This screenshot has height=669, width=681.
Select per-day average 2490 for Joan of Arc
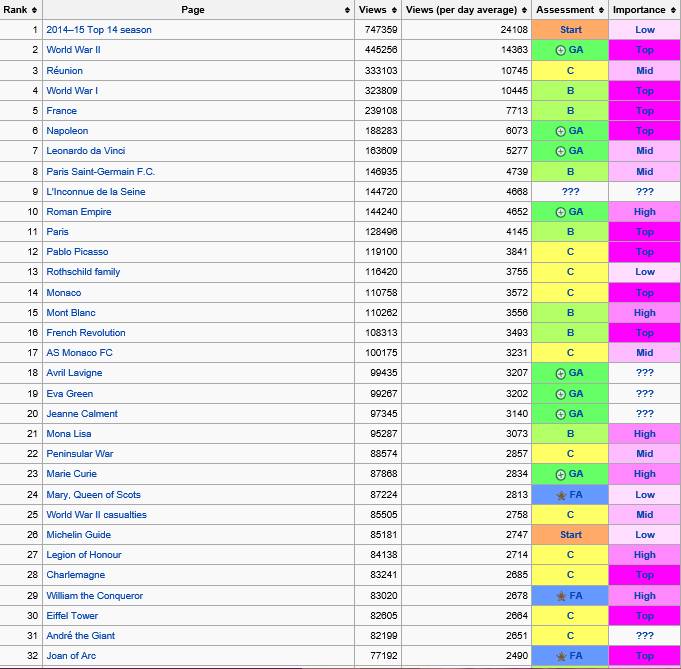point(517,656)
